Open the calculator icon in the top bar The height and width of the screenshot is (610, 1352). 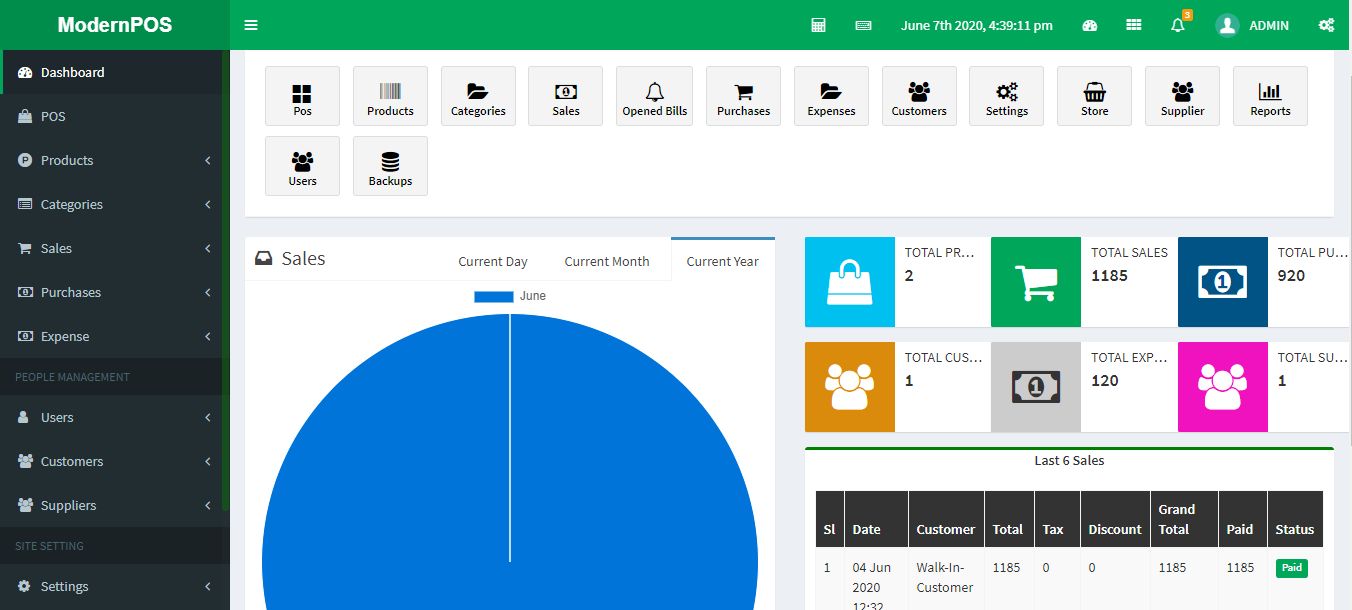(818, 25)
